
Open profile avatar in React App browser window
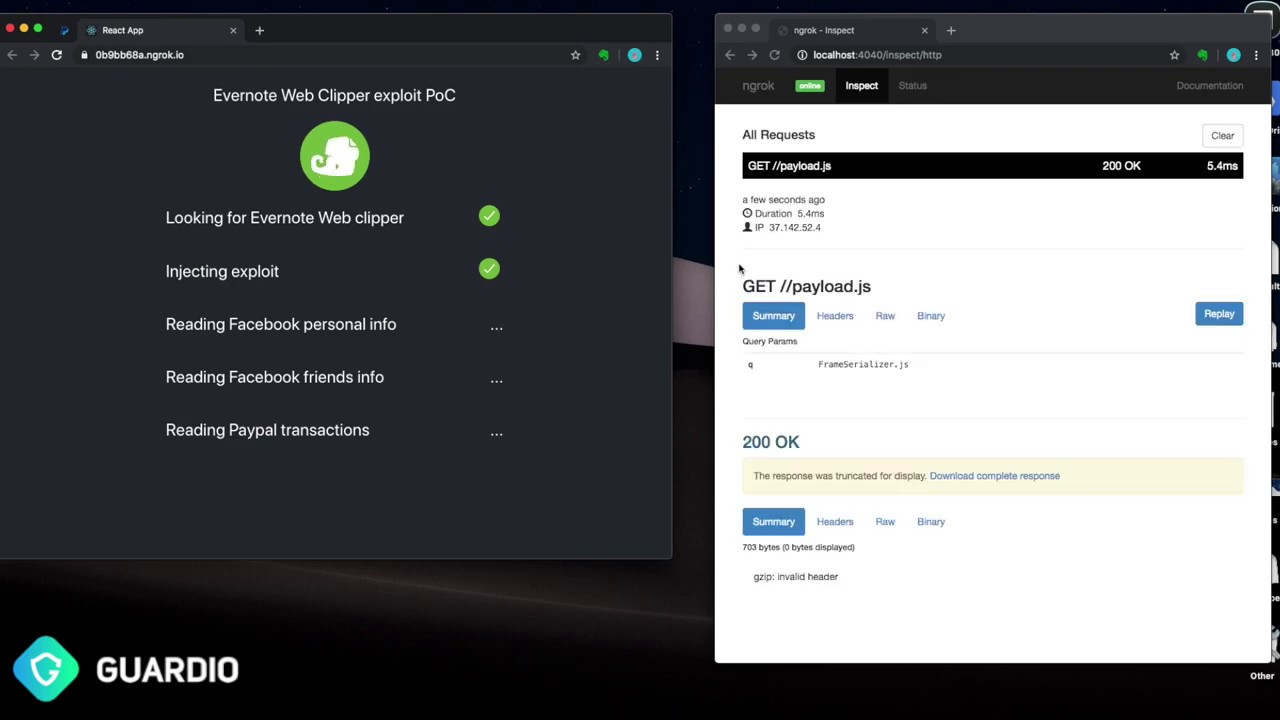634,55
